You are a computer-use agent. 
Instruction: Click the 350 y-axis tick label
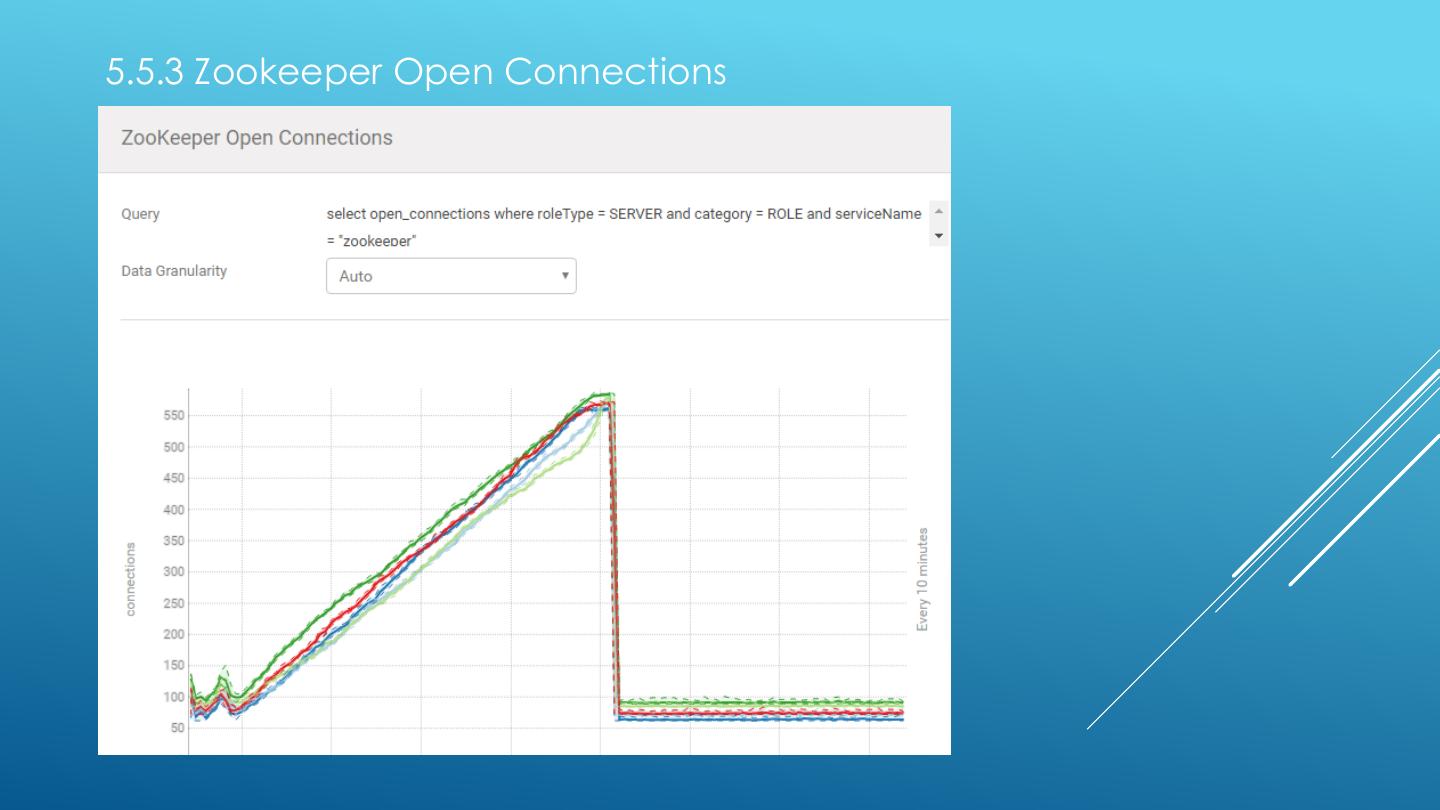(172, 541)
